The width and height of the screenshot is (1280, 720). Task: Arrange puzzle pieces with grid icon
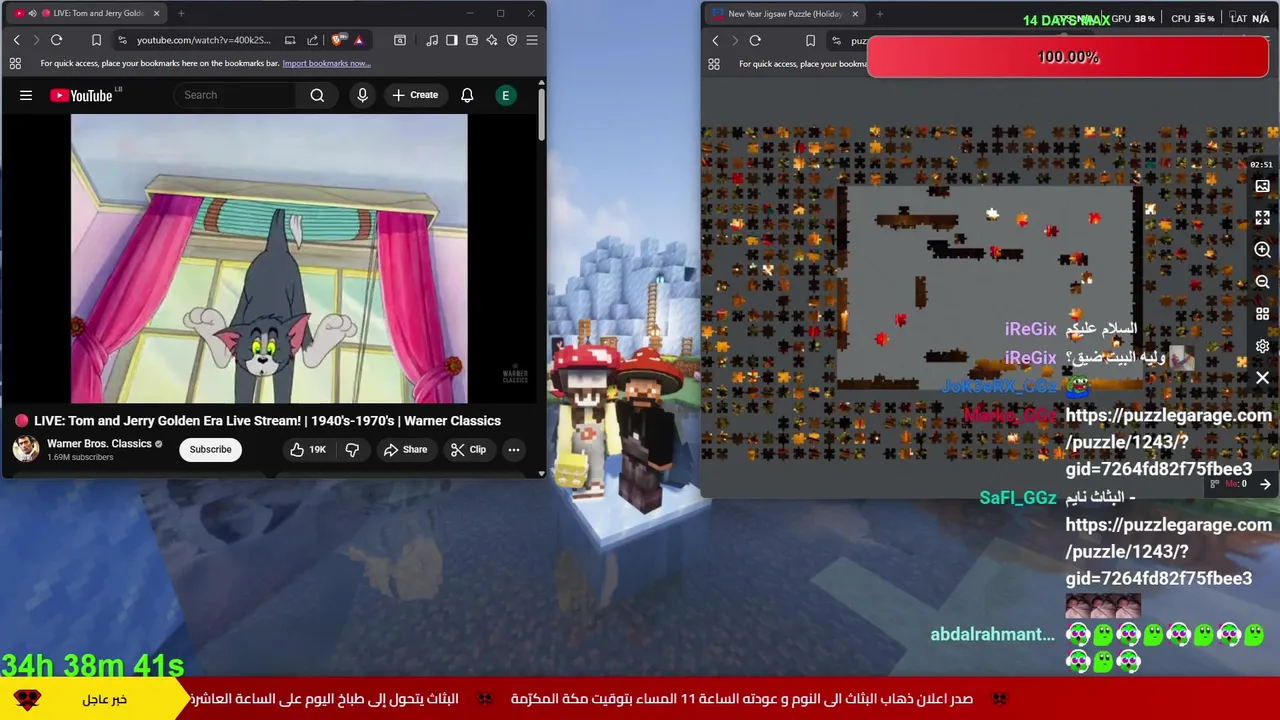click(x=1262, y=314)
